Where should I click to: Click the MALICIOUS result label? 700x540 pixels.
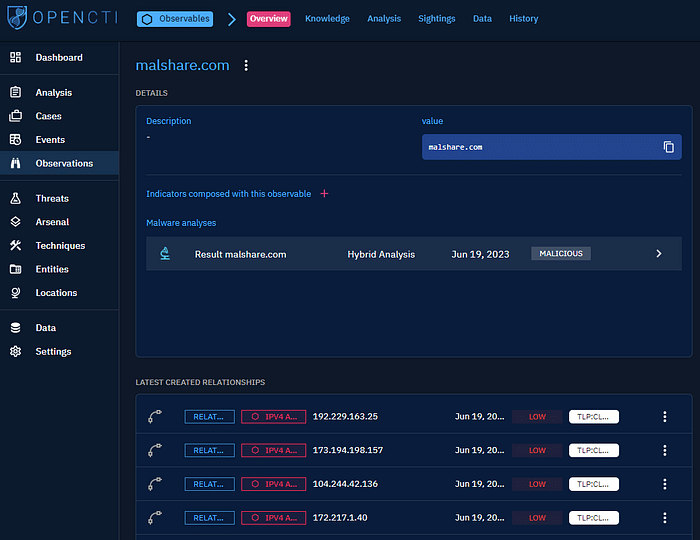tap(560, 254)
